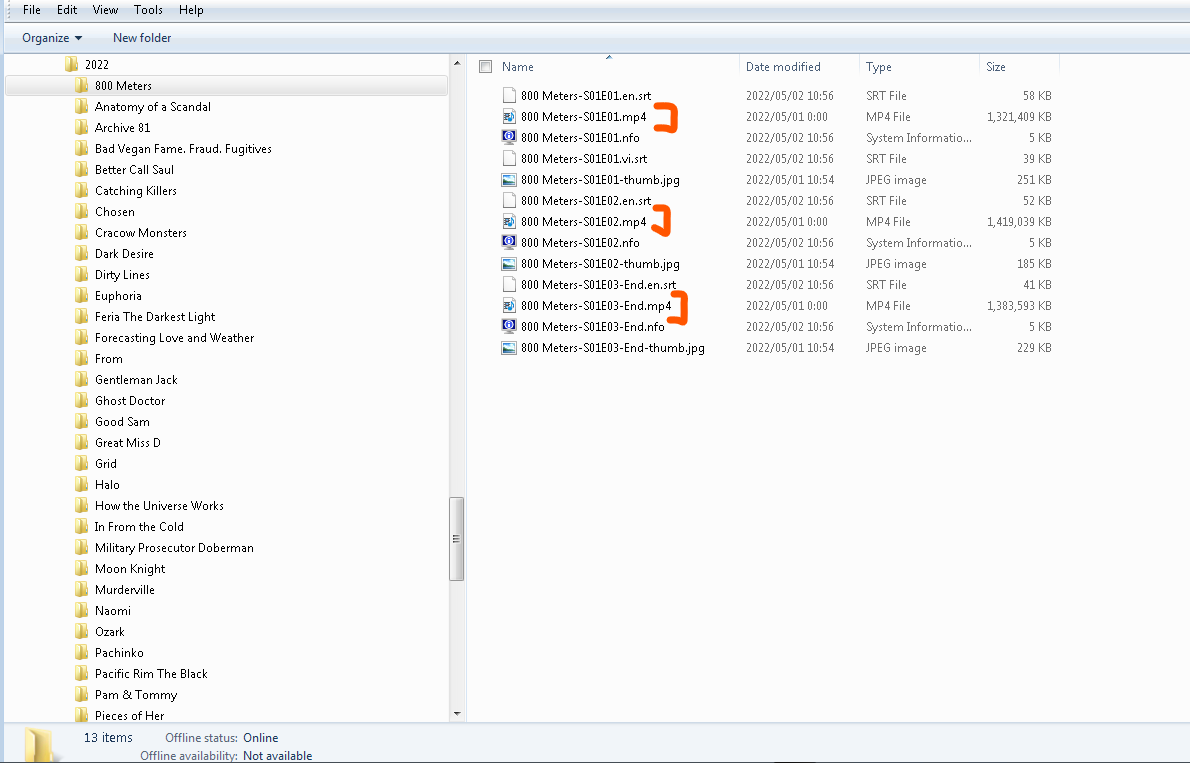This screenshot has height=763, width=1190.
Task: Click the New folder button
Action: (142, 38)
